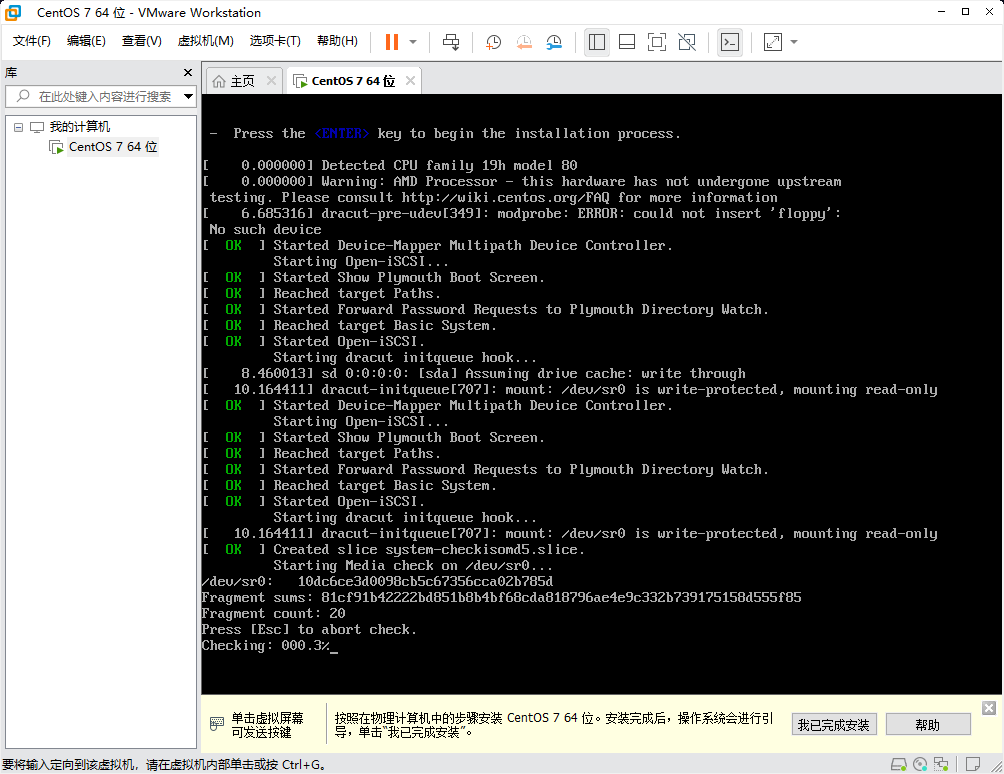Image resolution: width=1004 pixels, height=774 pixels.
Task: Open the library search filter dropdown
Action: pos(188,97)
